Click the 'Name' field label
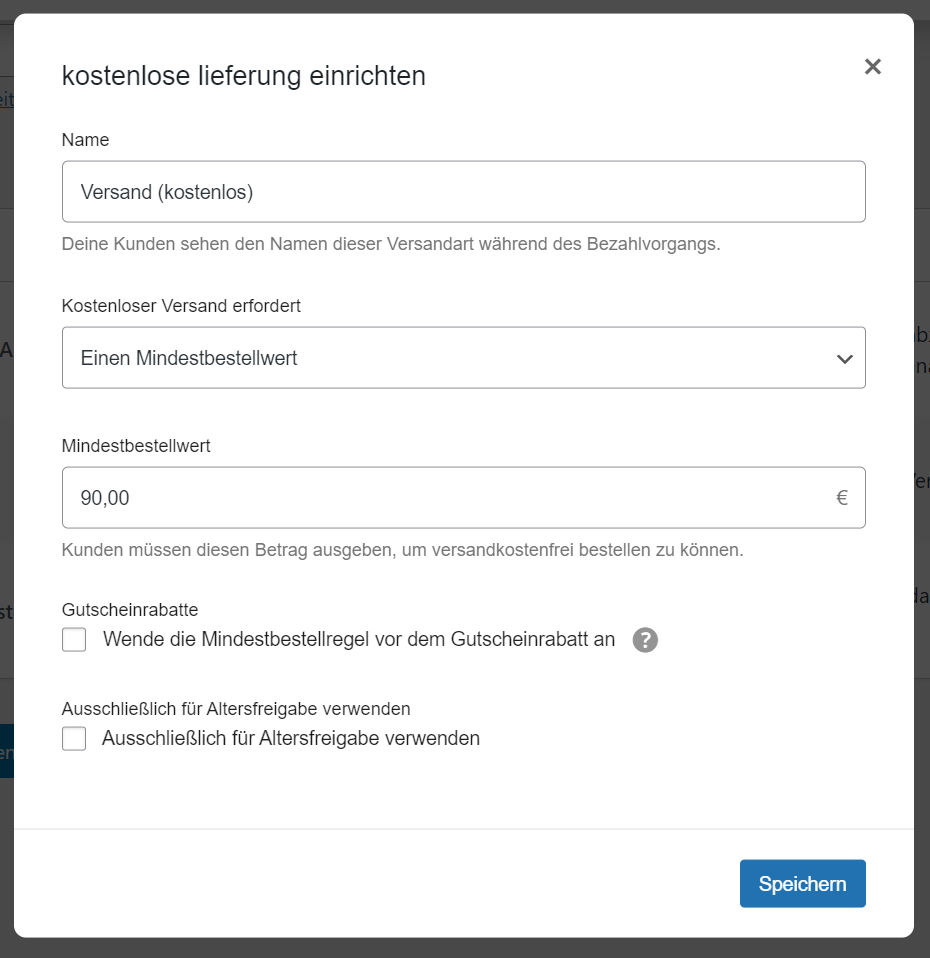 85,140
